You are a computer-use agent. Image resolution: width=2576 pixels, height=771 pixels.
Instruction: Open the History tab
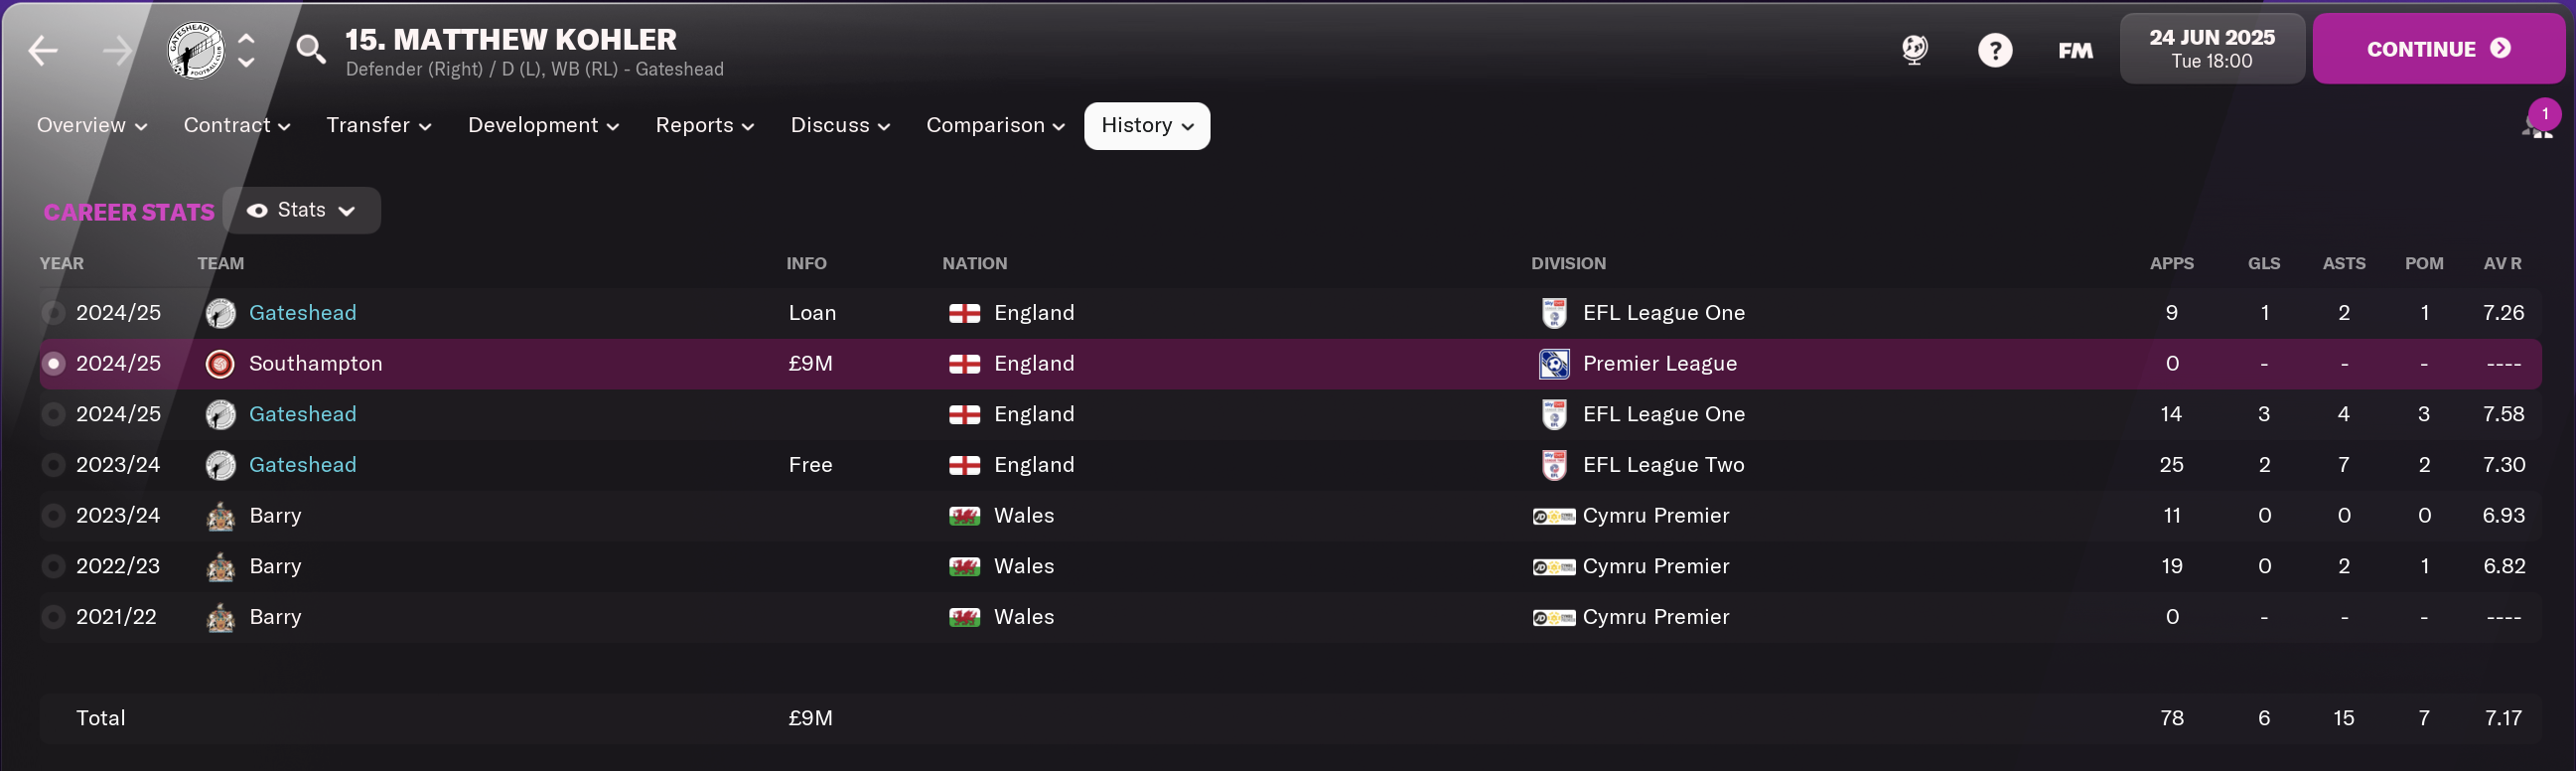1146,126
